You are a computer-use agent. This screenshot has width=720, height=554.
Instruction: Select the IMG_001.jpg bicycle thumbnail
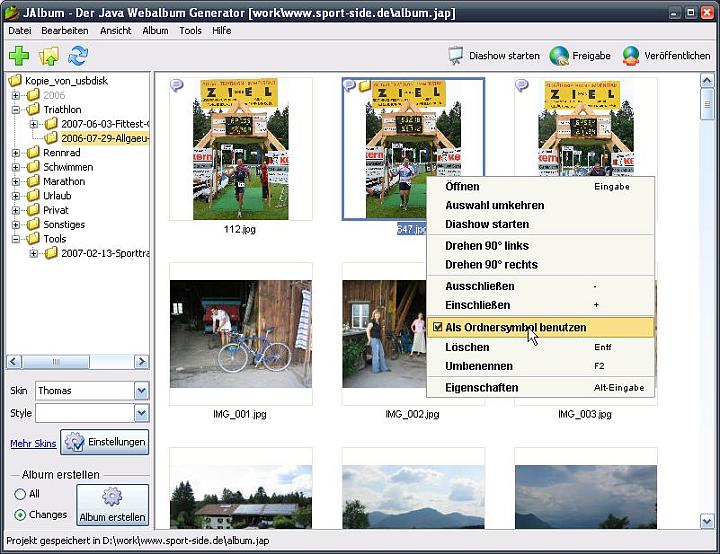click(x=241, y=334)
